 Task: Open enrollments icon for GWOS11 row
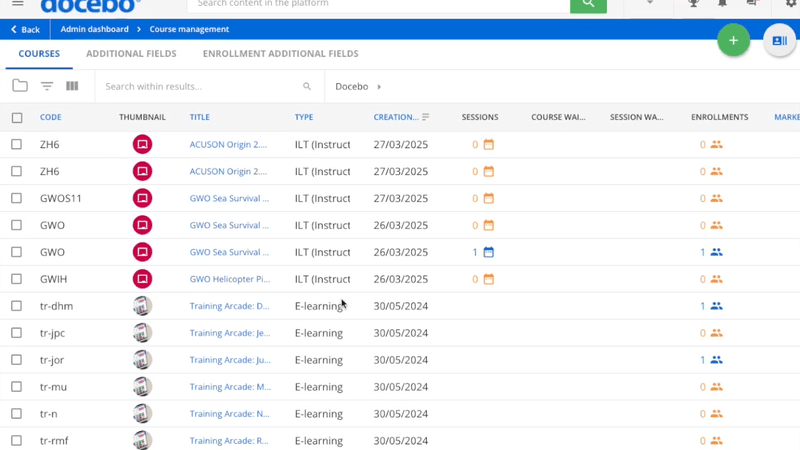pos(716,198)
